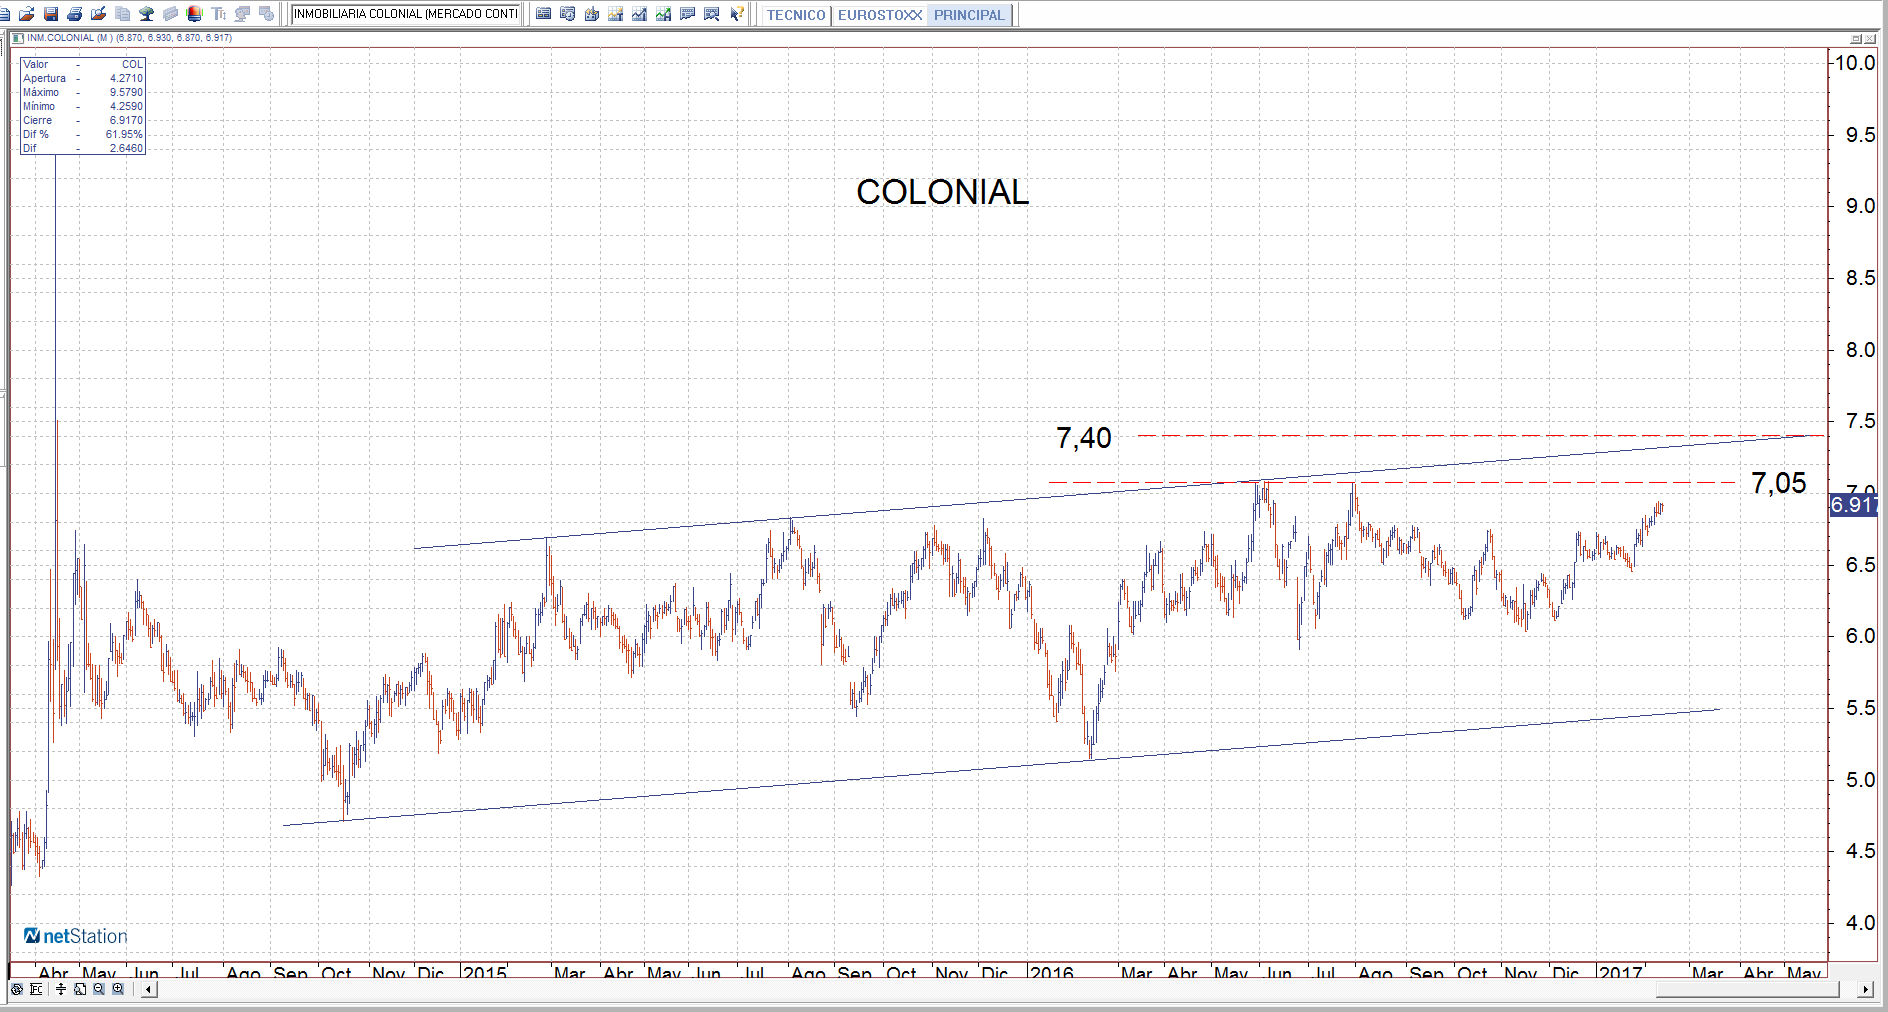Print the chart using the printer icon
This screenshot has width=1888, height=1012.
click(75, 14)
